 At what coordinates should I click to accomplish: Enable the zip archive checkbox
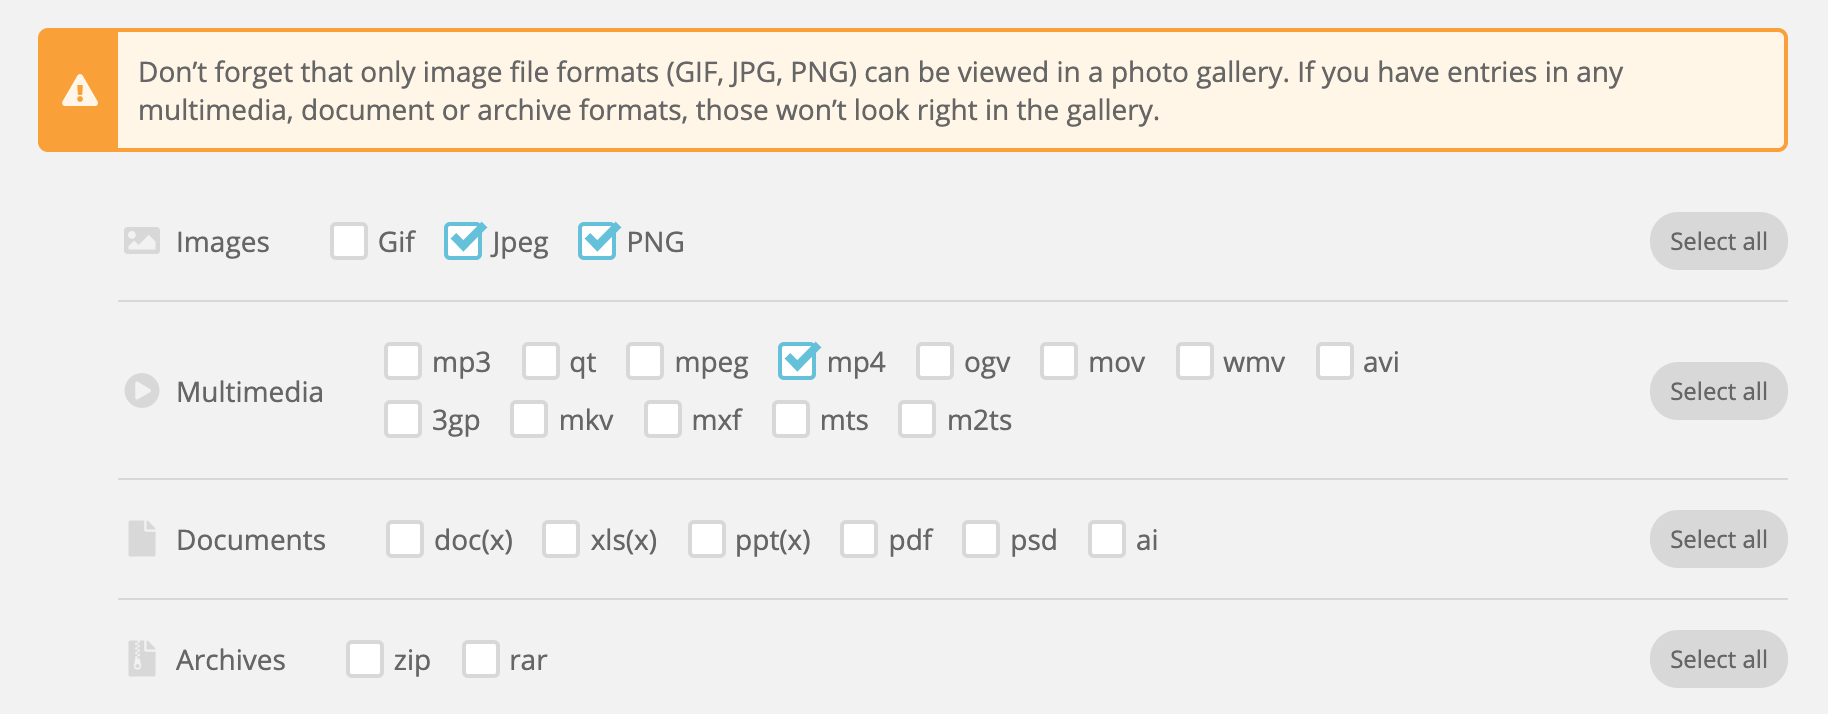(365, 659)
